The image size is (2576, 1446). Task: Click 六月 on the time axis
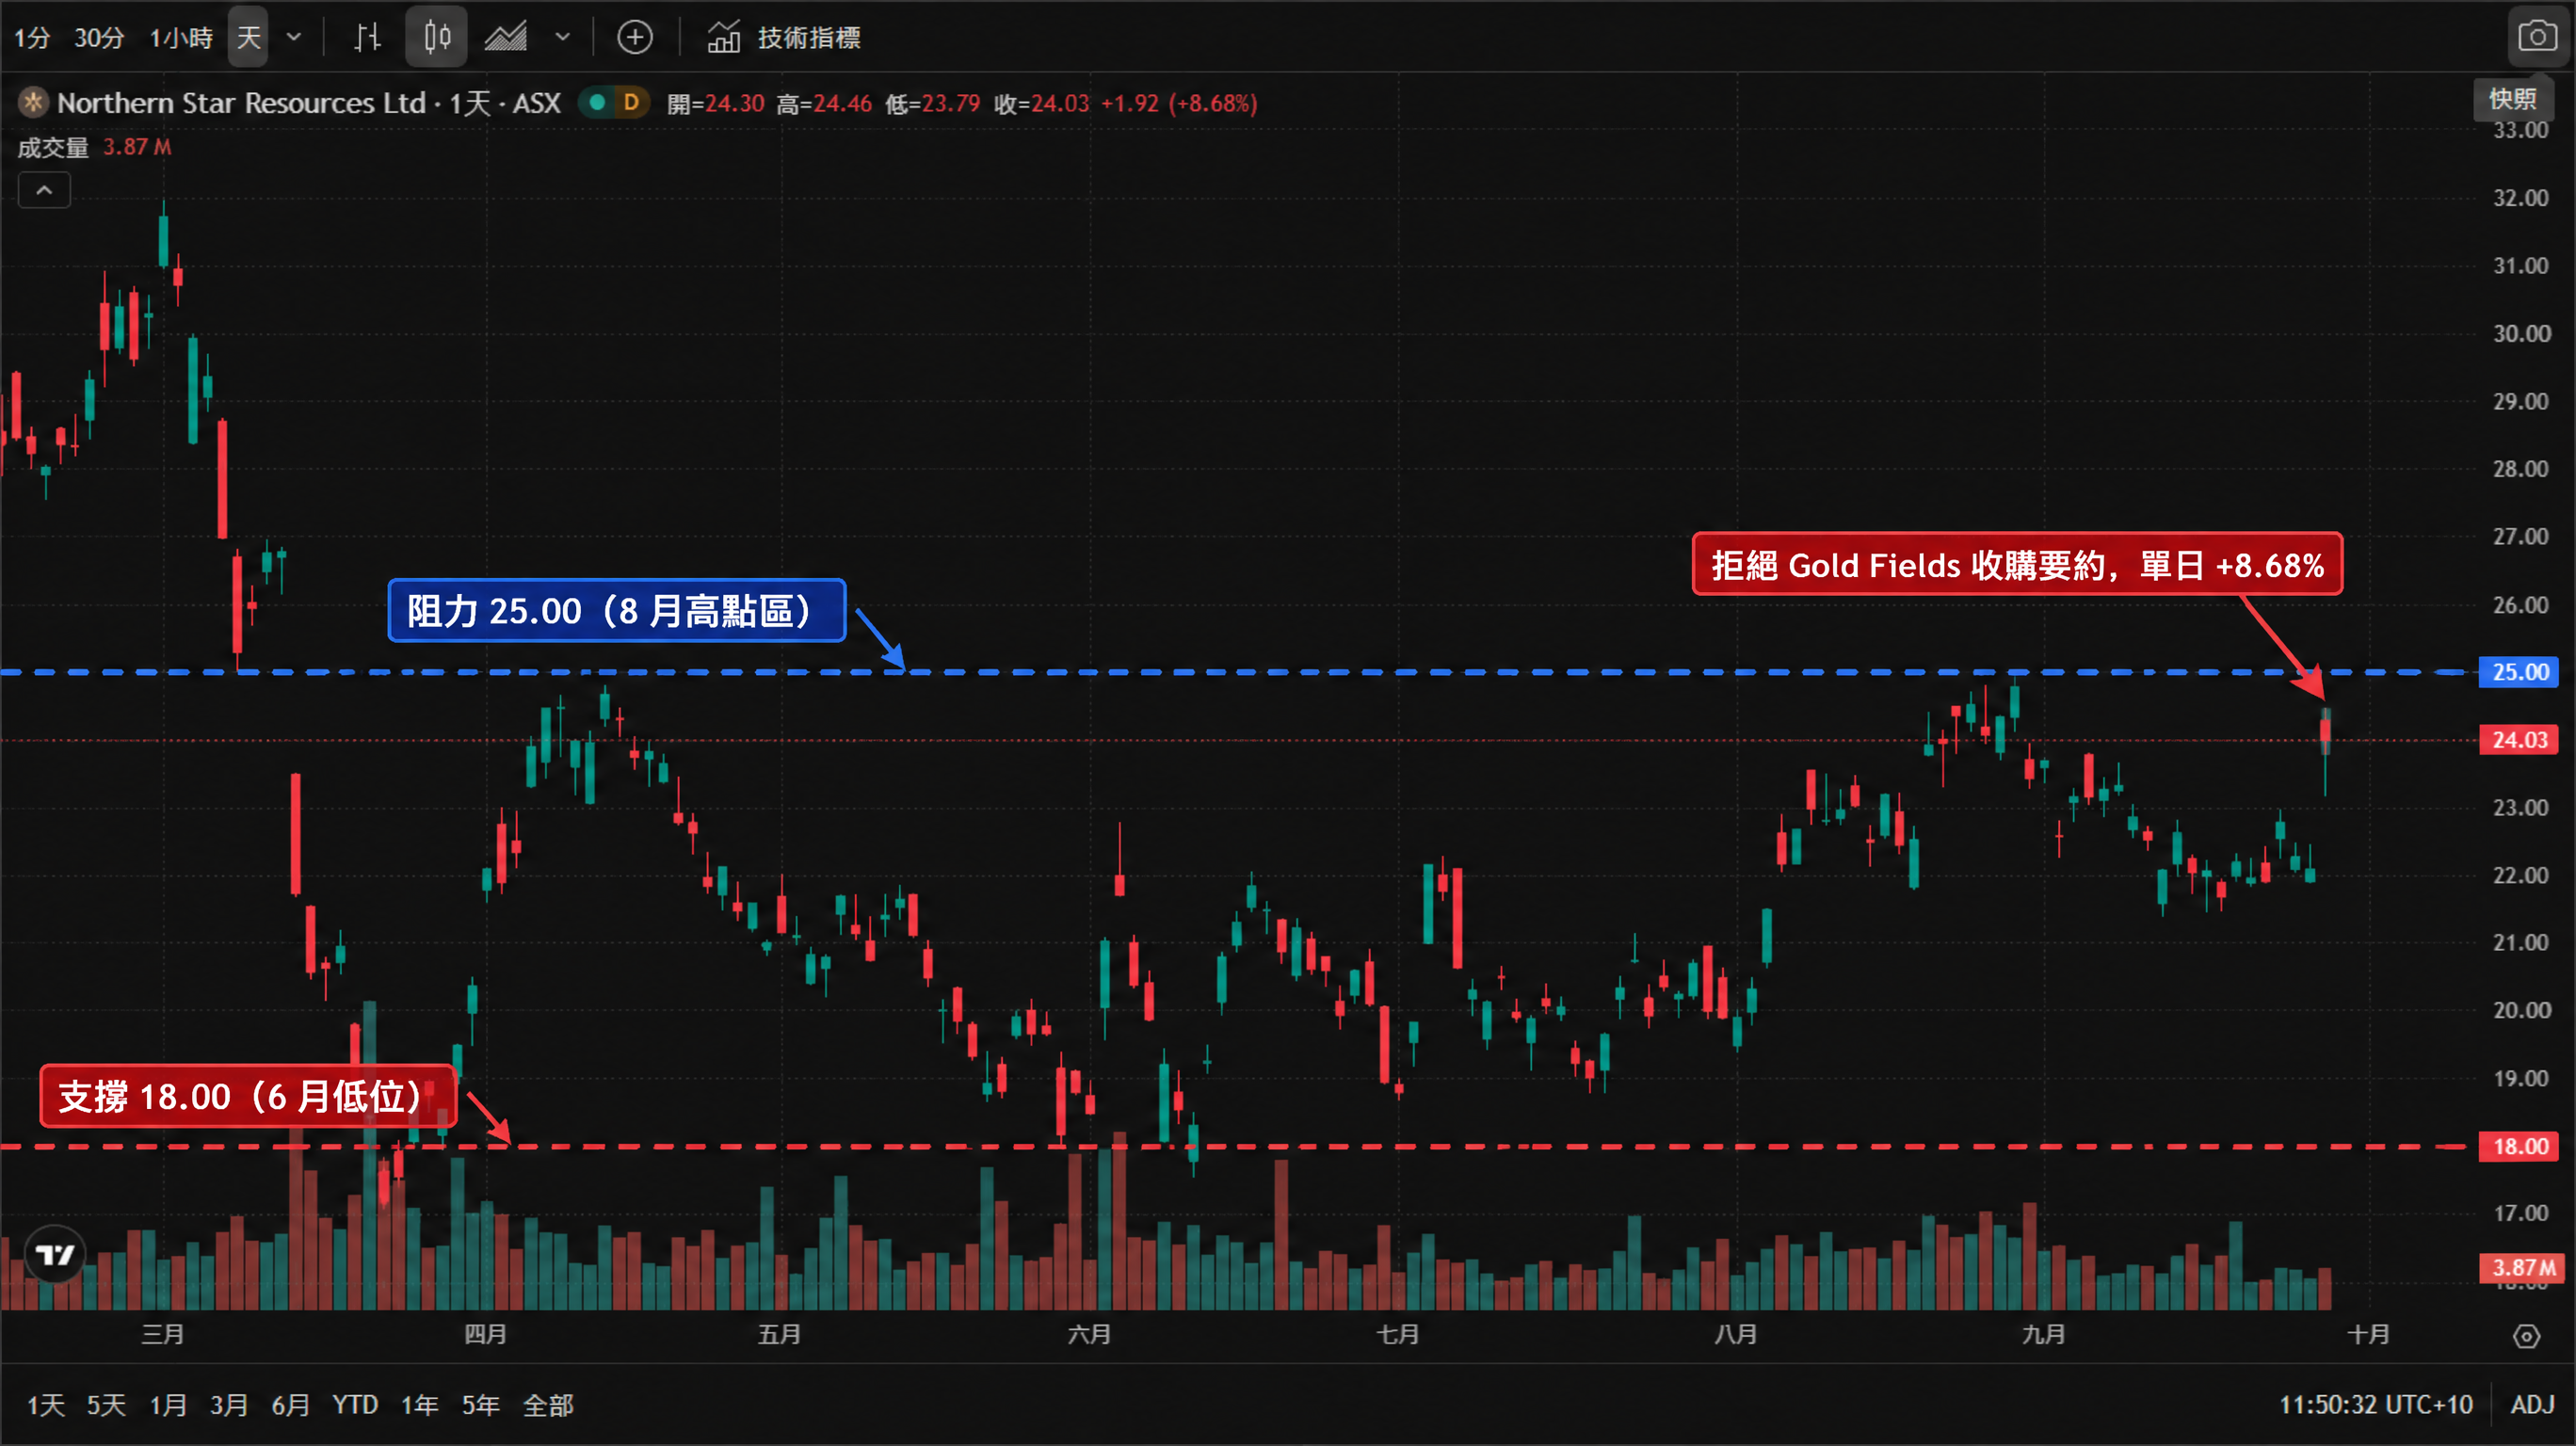pos(1089,1334)
